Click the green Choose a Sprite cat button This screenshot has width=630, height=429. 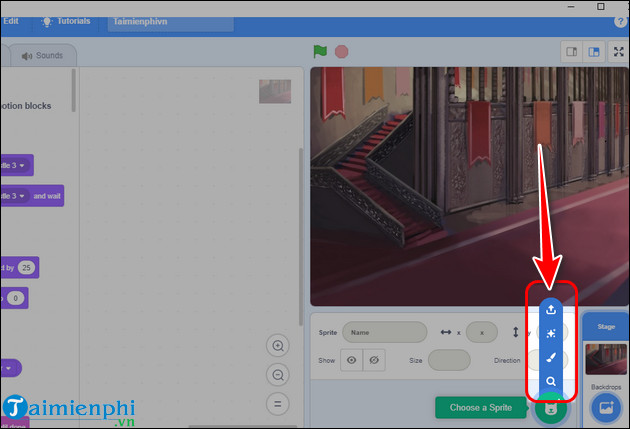[x=551, y=409]
